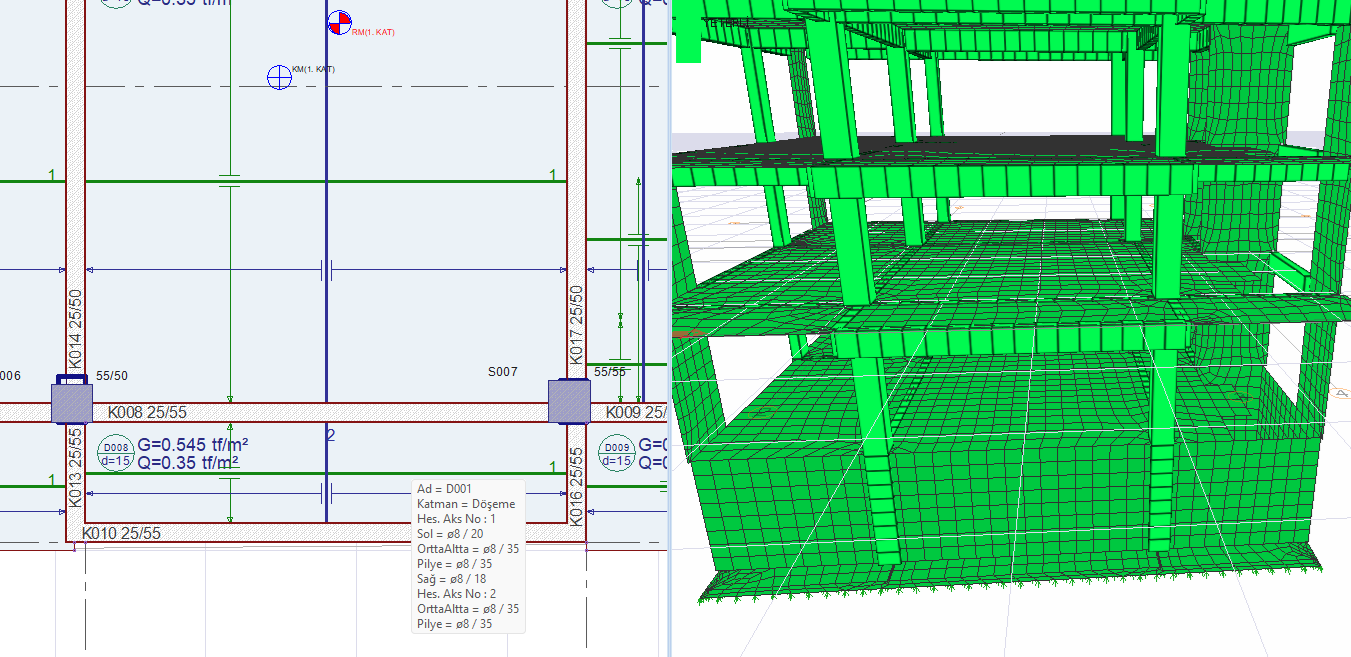Click the G=0.545 tf/m² load text
The height and width of the screenshot is (657, 1351).
(193, 445)
